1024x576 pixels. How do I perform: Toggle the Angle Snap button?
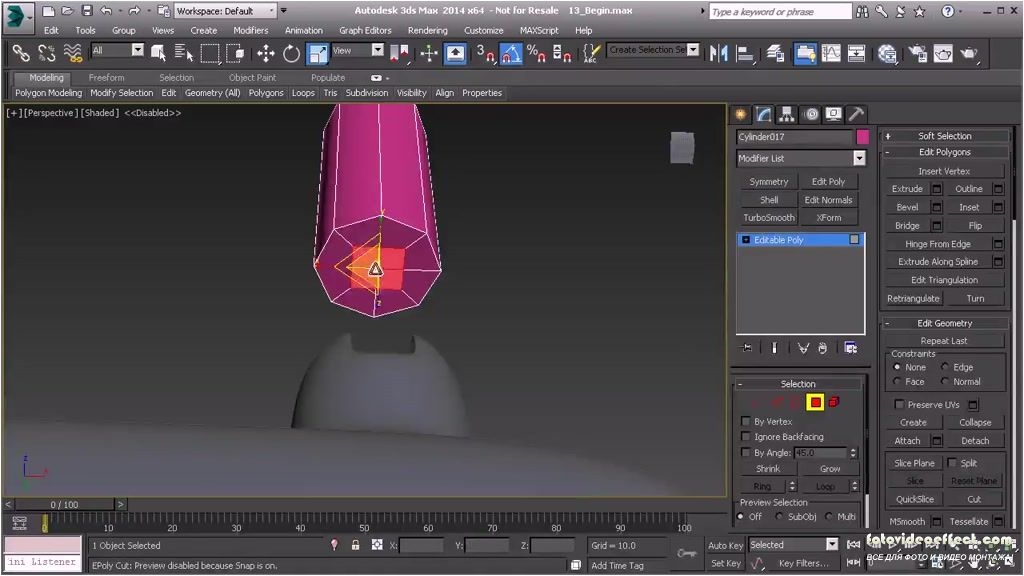click(511, 54)
